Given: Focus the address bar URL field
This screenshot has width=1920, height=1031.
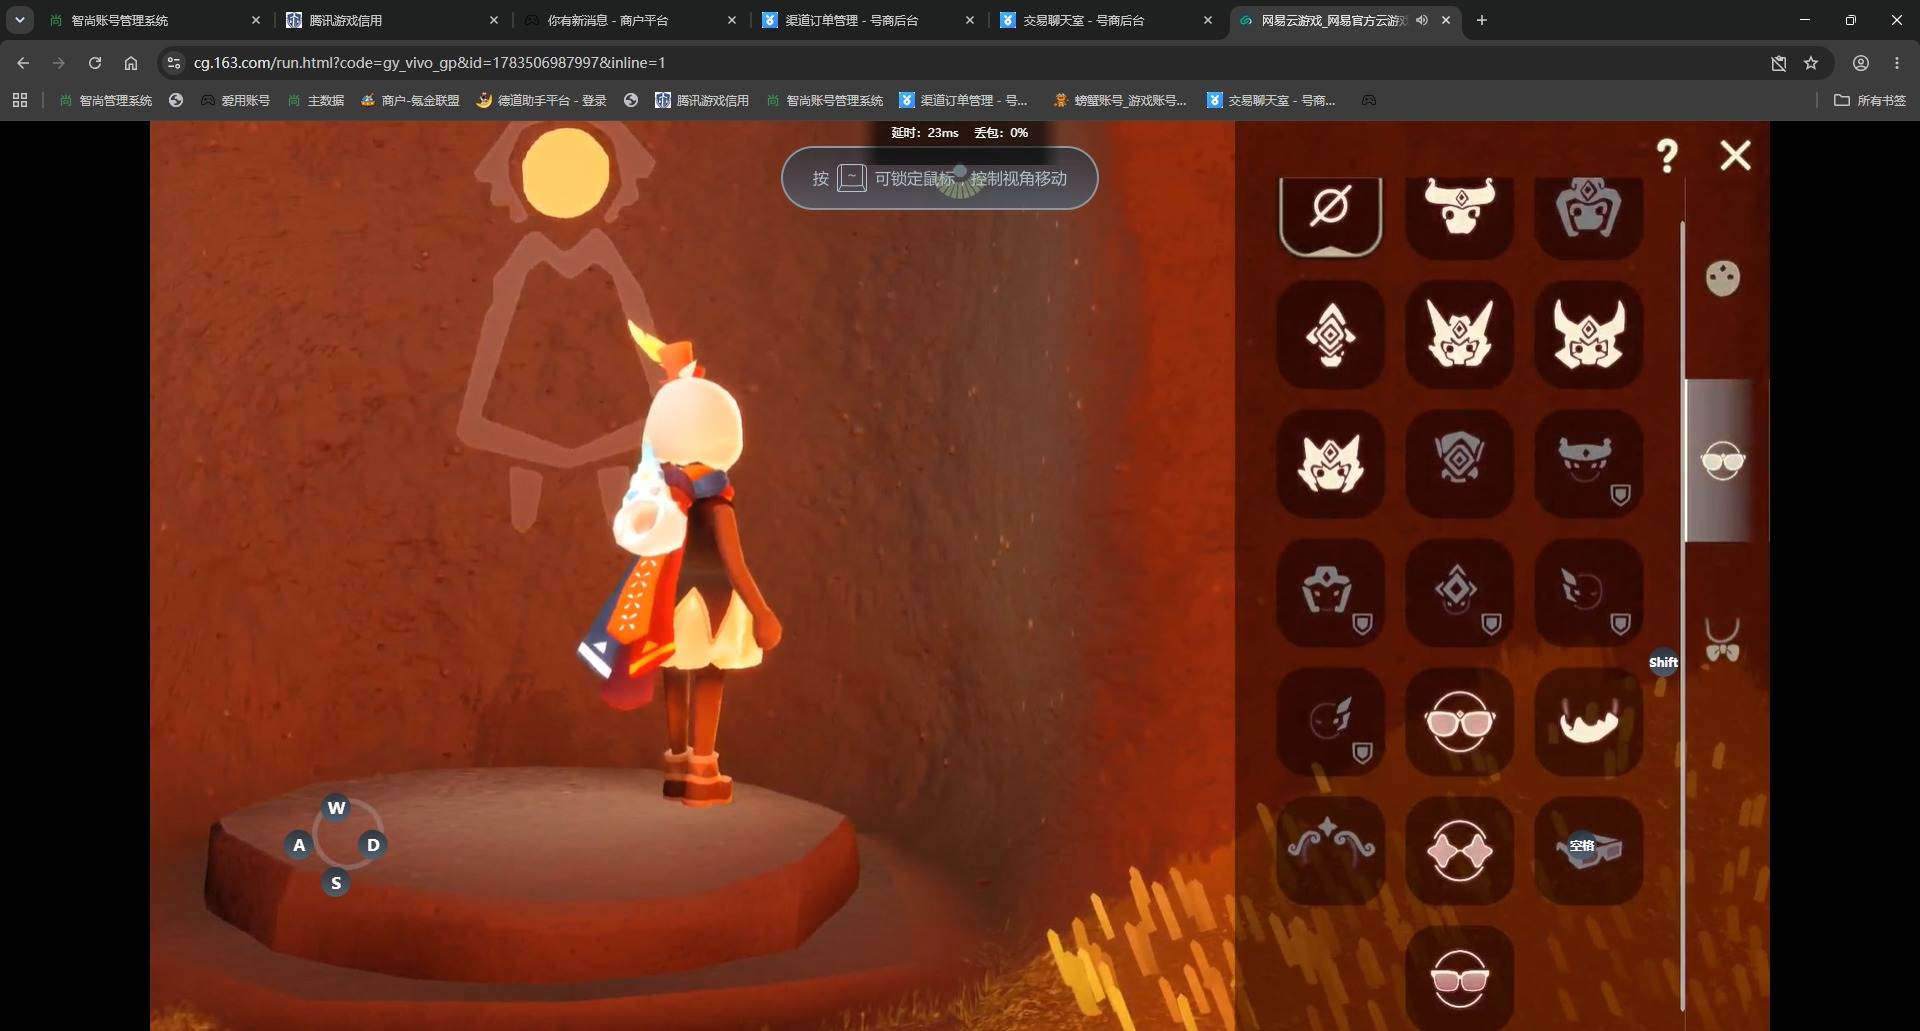Looking at the screenshot, I should [x=960, y=63].
